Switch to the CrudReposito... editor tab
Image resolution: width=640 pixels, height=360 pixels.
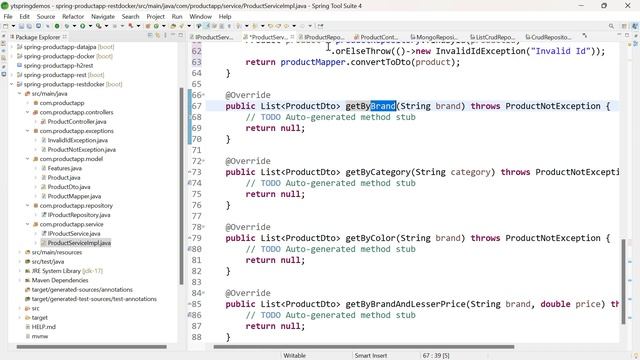coord(548,37)
